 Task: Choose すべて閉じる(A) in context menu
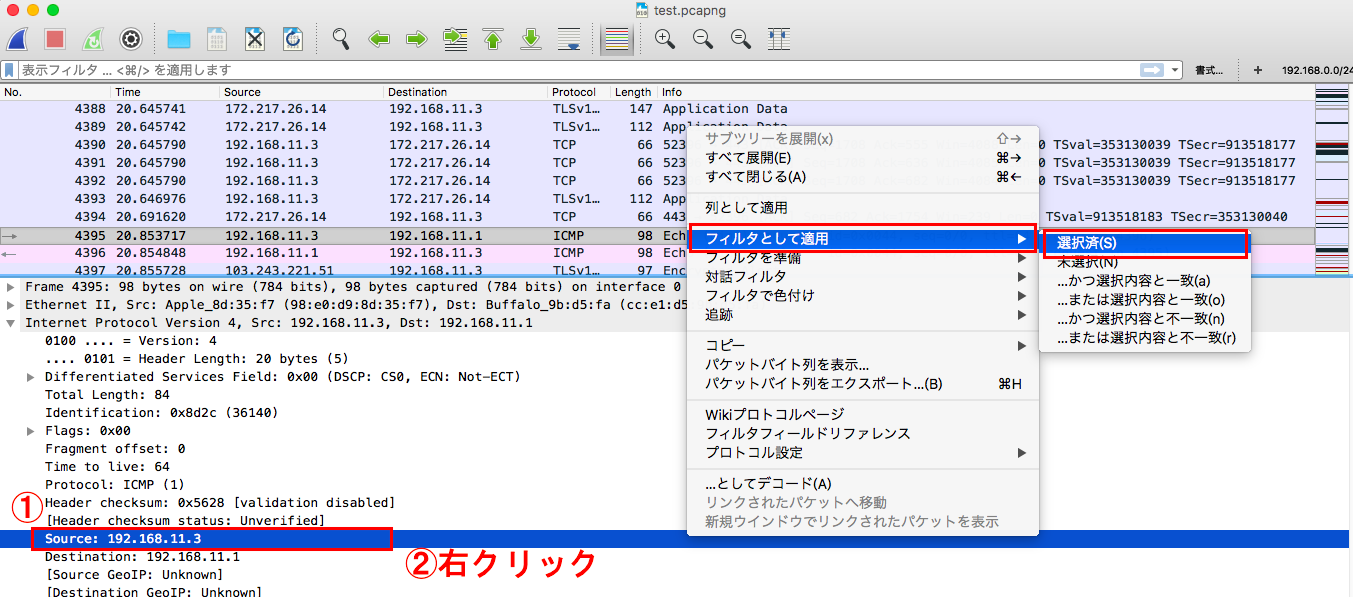click(x=863, y=177)
